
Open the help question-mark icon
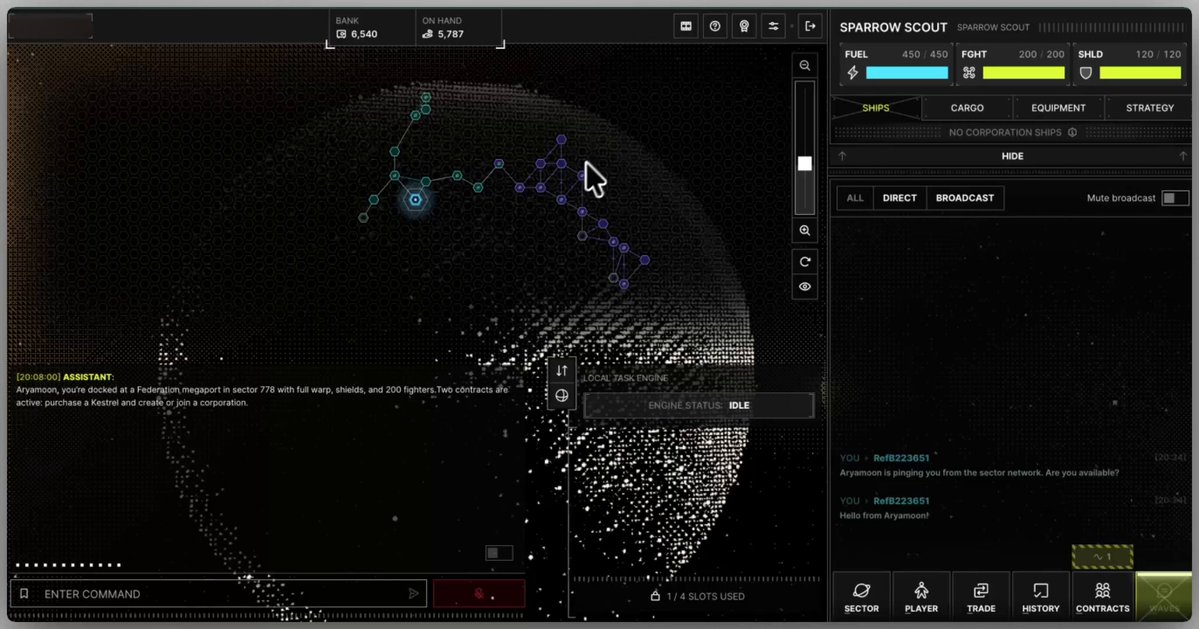715,26
